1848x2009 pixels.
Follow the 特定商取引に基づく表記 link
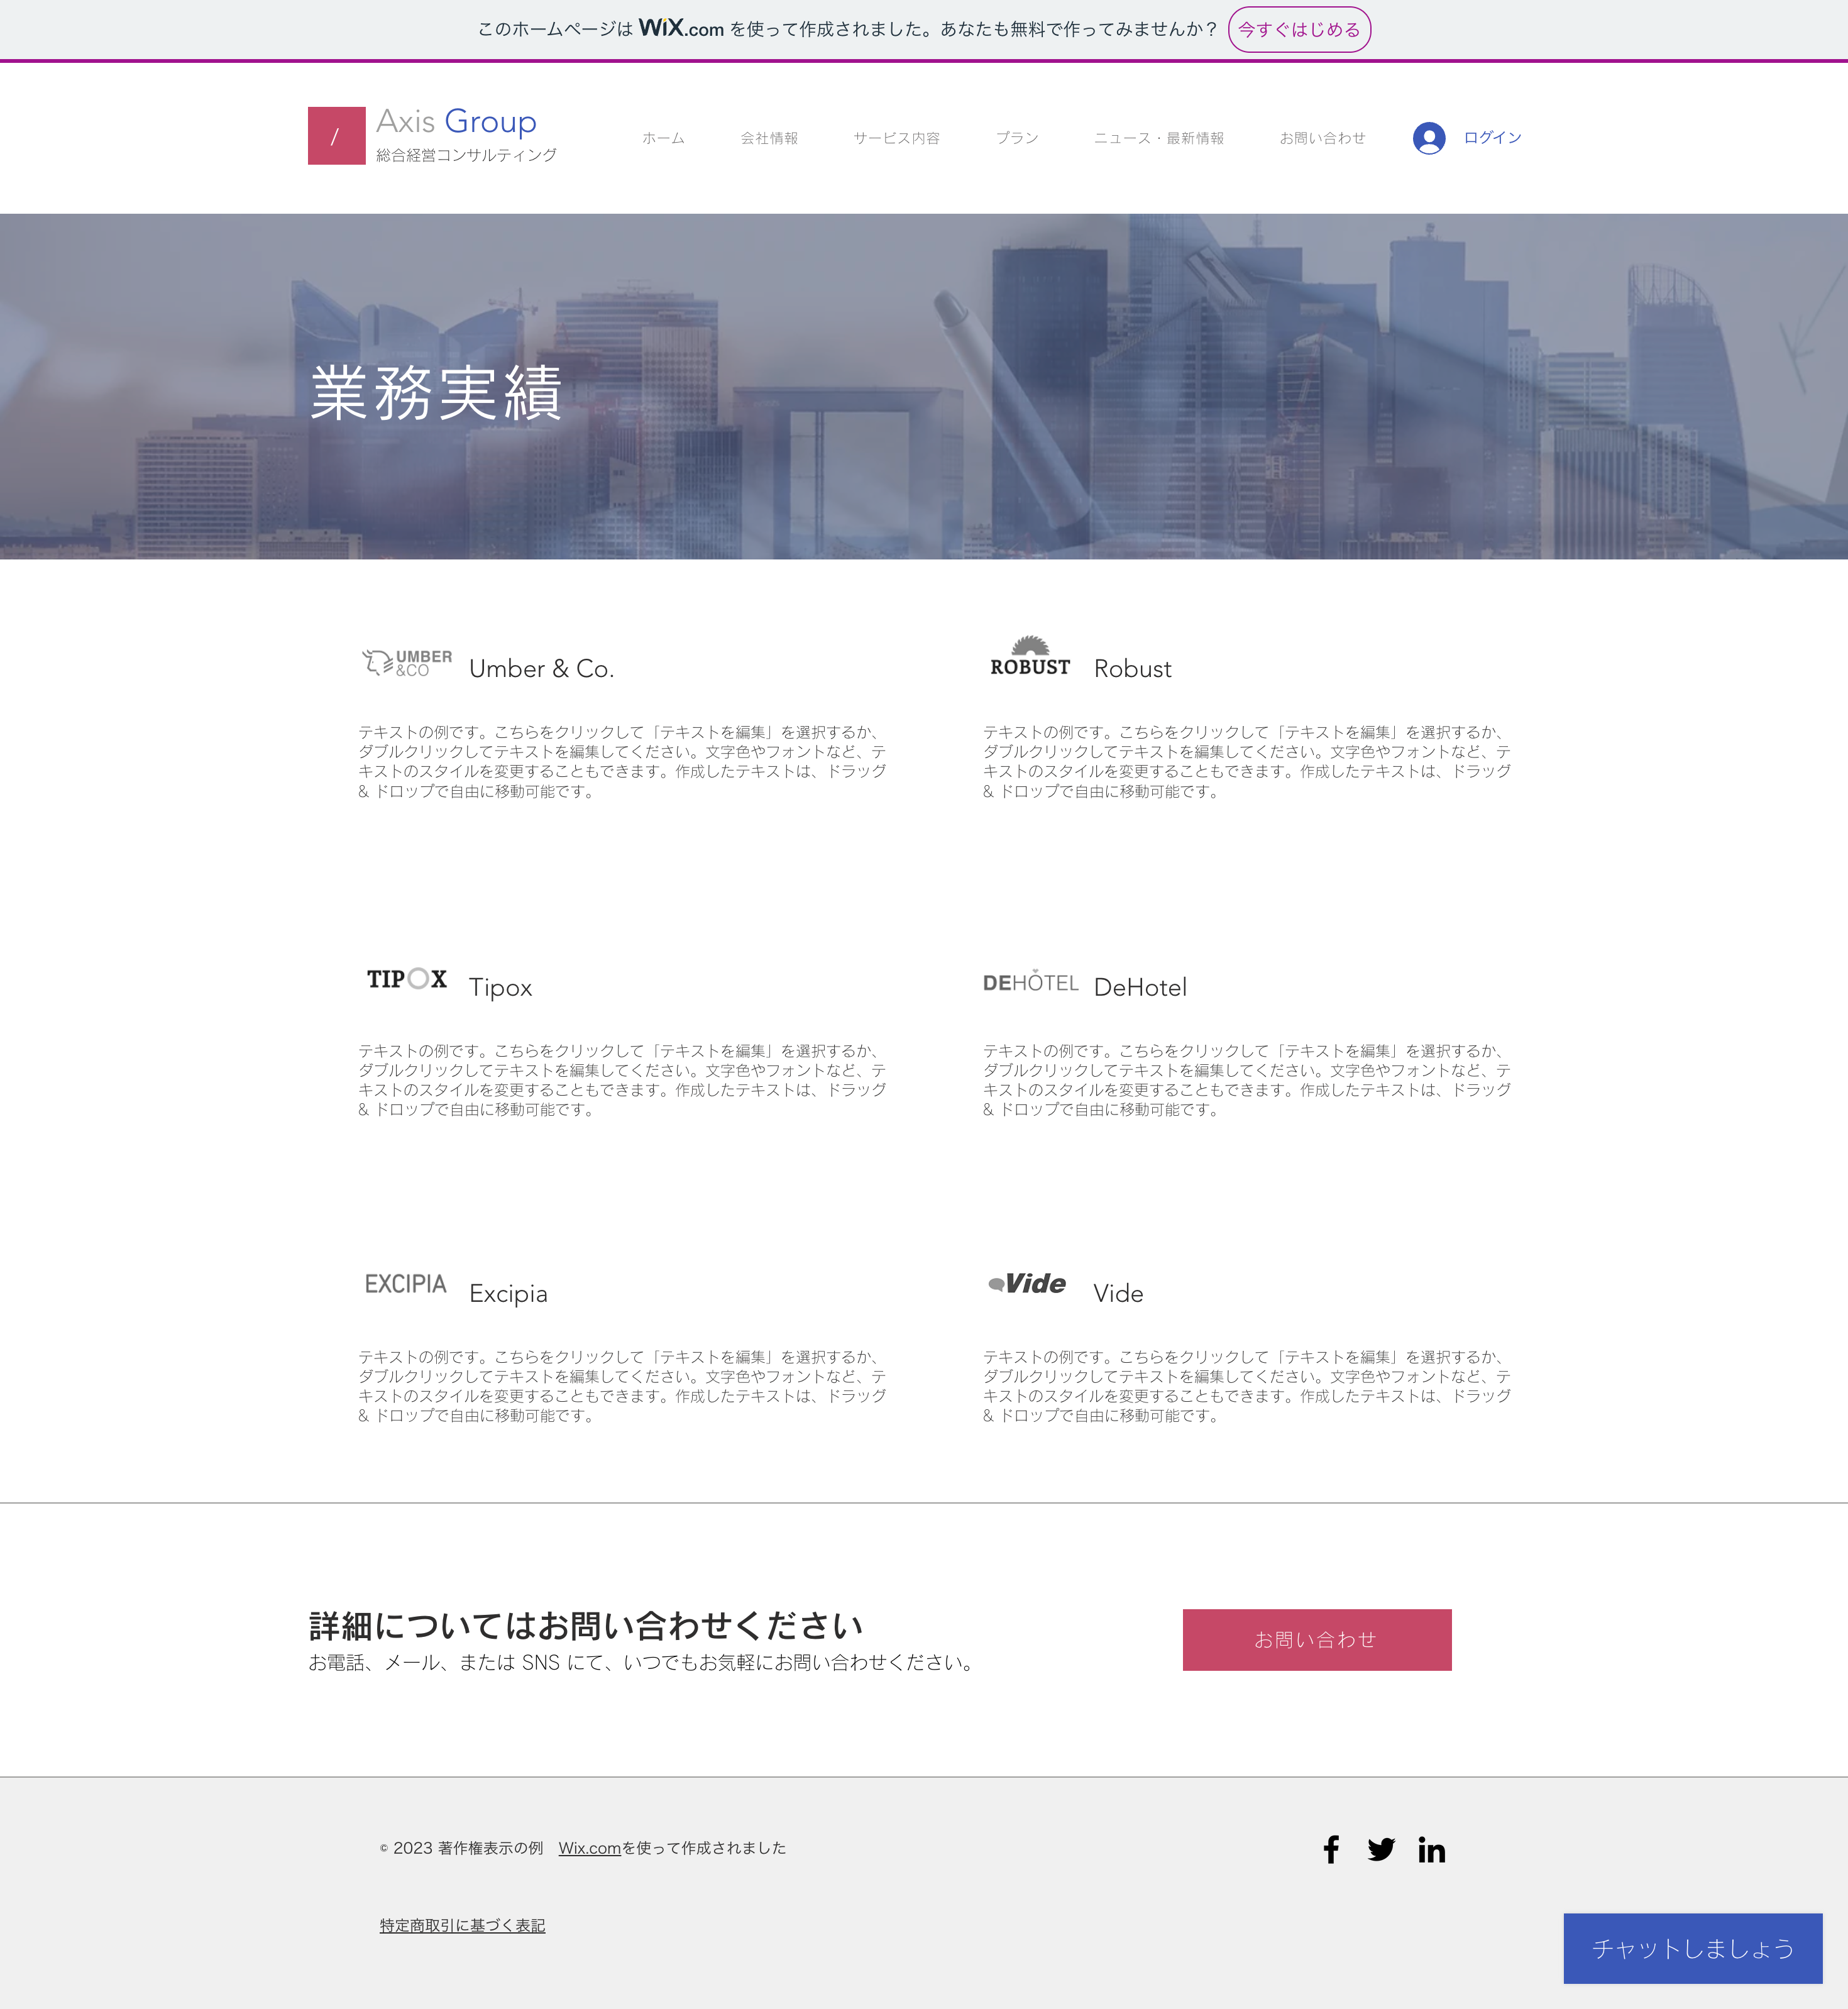point(462,1925)
